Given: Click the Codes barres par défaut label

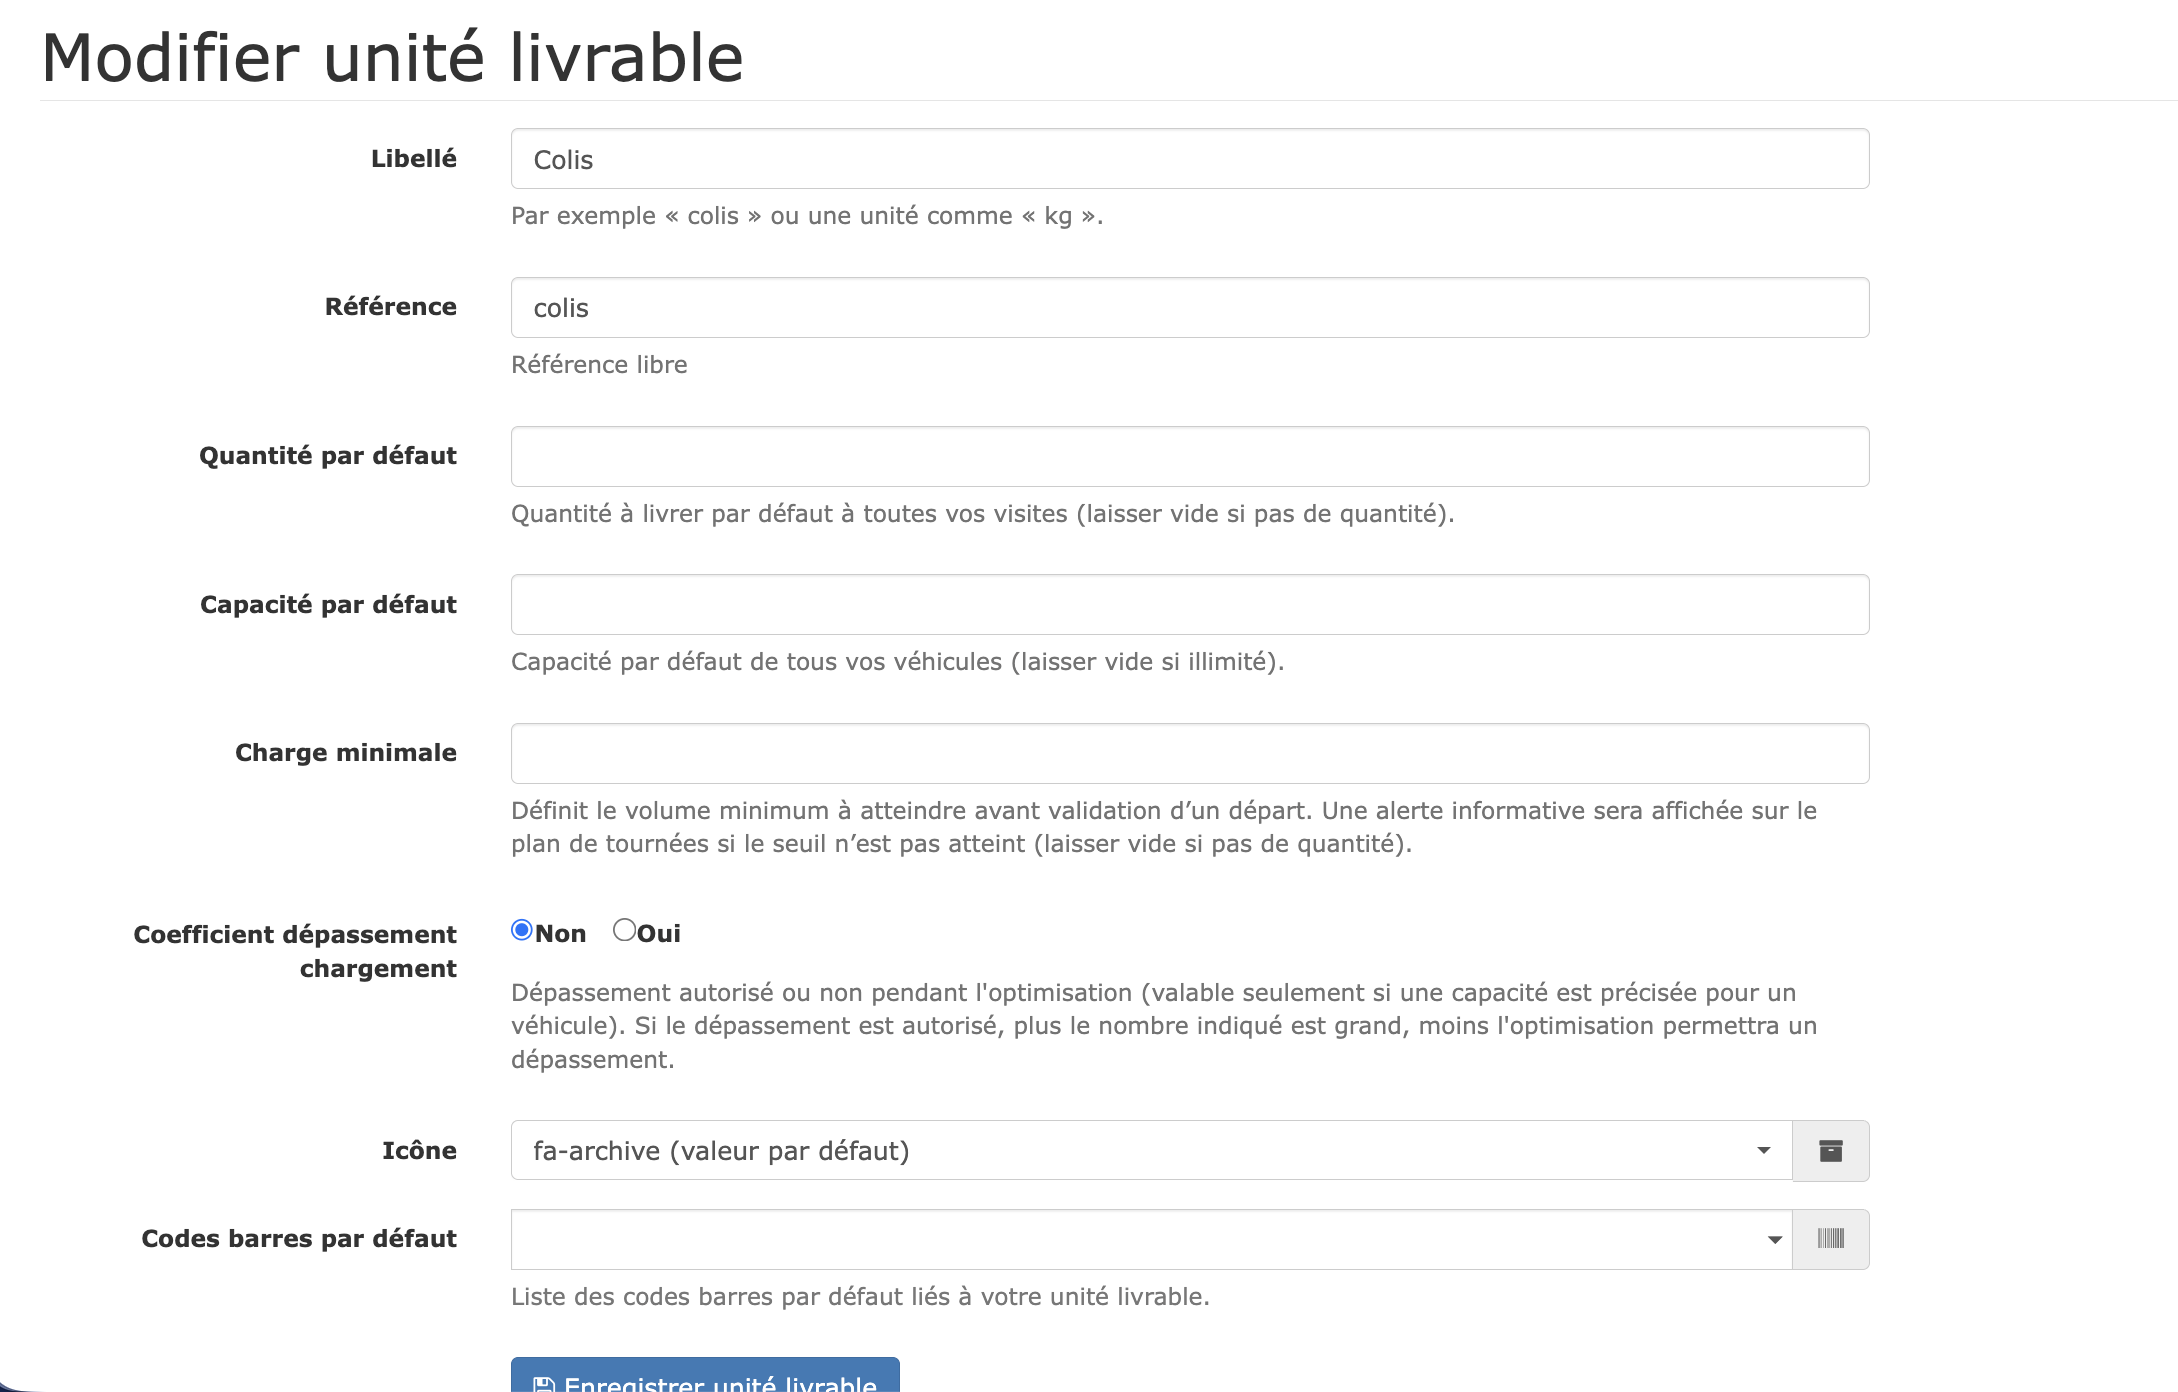Looking at the screenshot, I should tap(299, 1239).
